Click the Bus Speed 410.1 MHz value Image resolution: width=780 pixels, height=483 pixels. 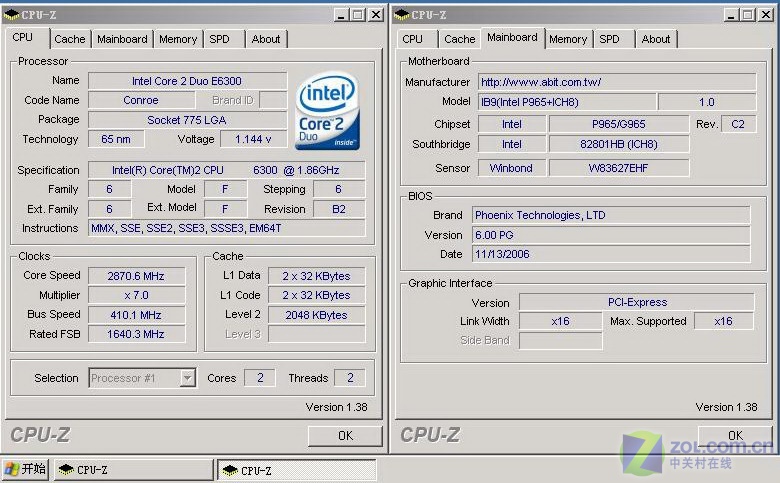136,315
